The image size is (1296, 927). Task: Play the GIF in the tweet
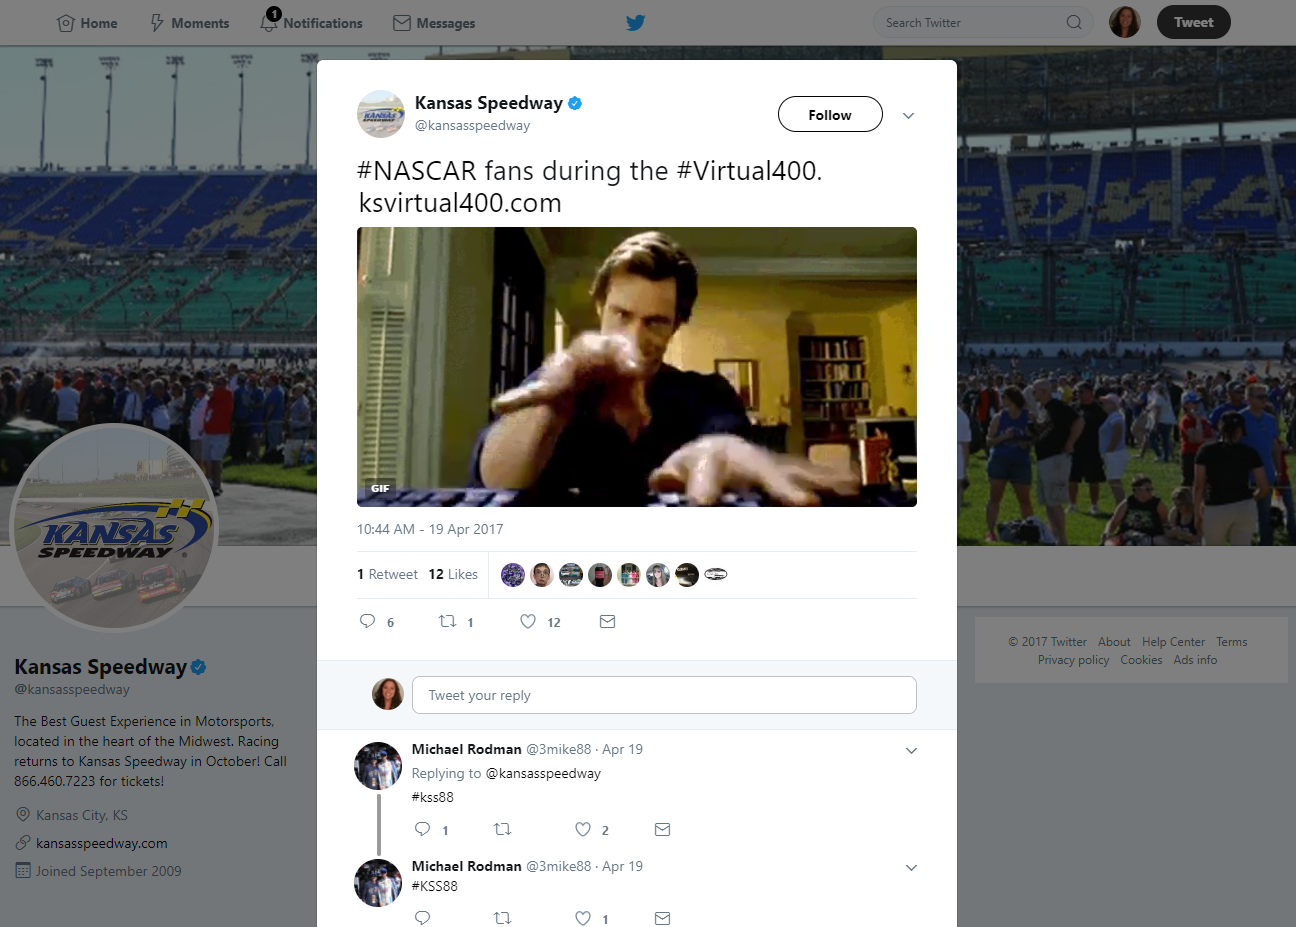(637, 367)
